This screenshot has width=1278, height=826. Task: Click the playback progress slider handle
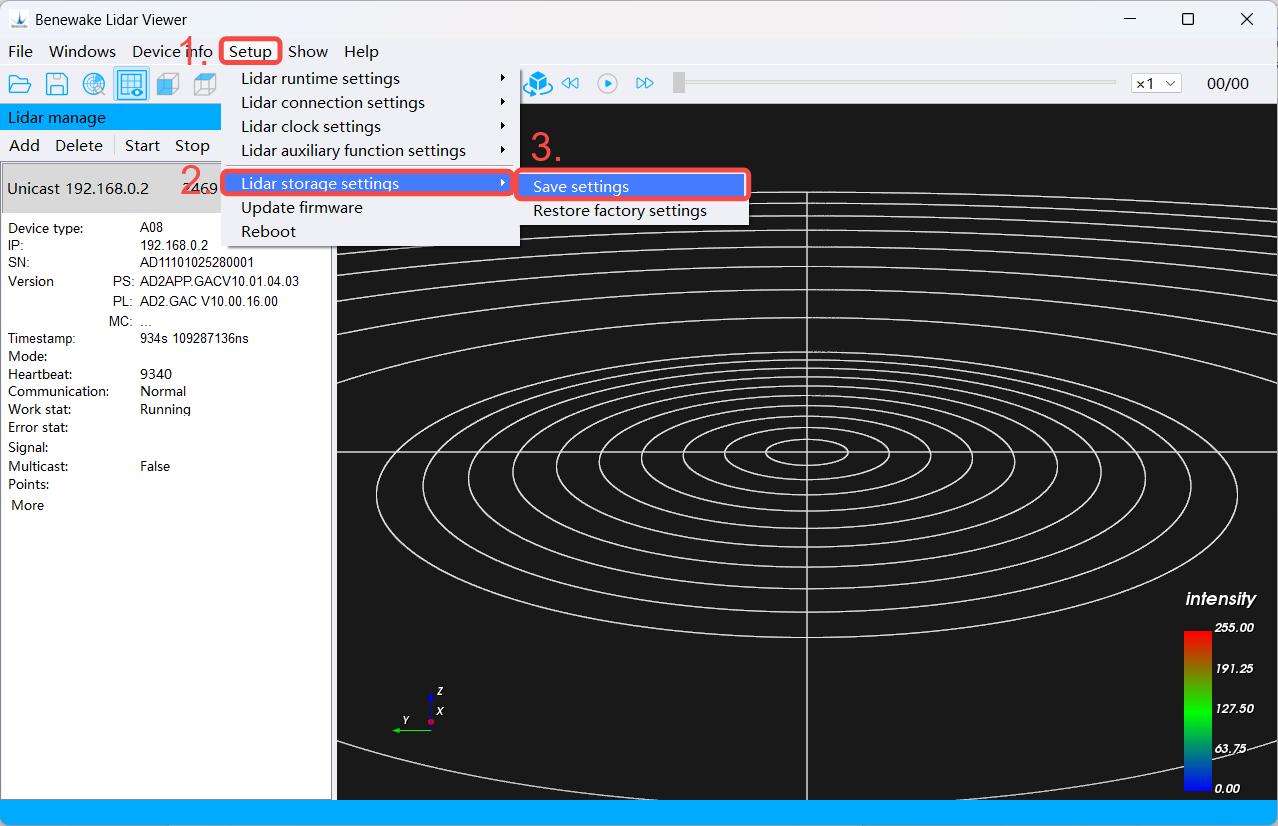679,83
